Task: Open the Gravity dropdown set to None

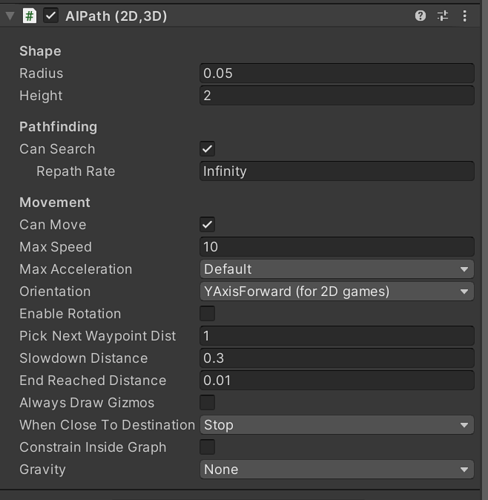Action: tap(337, 469)
